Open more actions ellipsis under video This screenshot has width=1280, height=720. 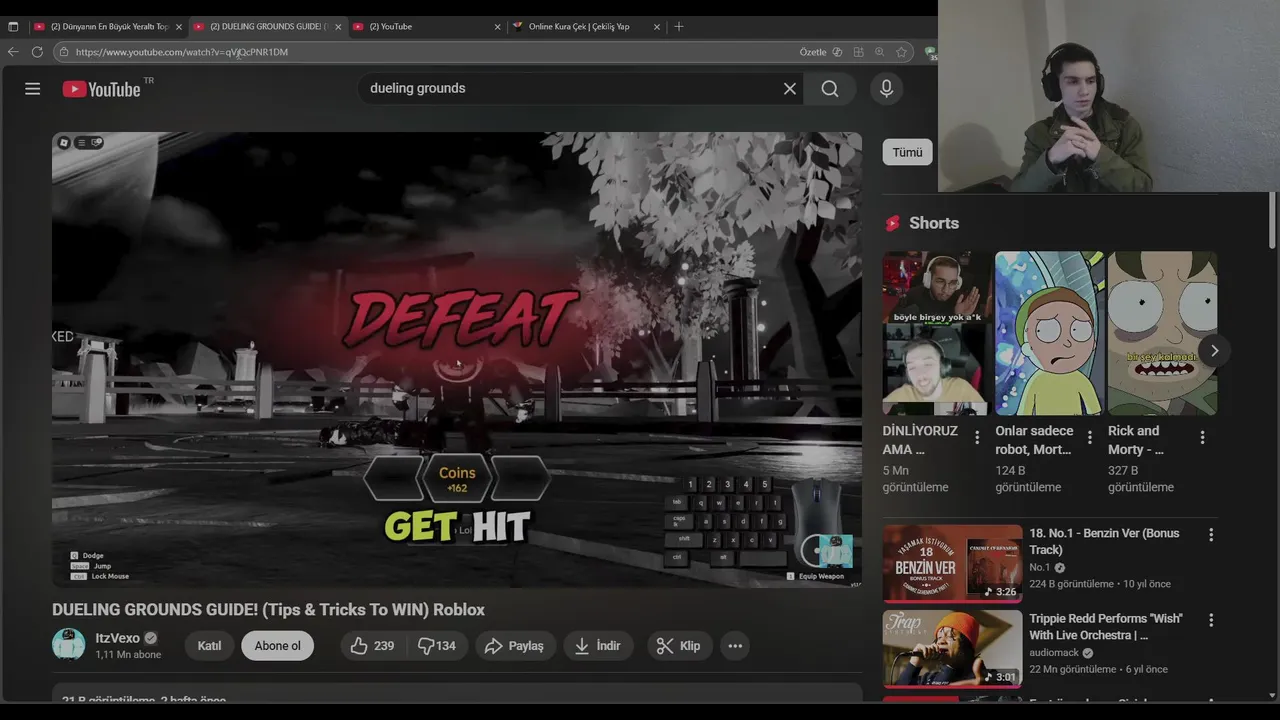point(735,646)
